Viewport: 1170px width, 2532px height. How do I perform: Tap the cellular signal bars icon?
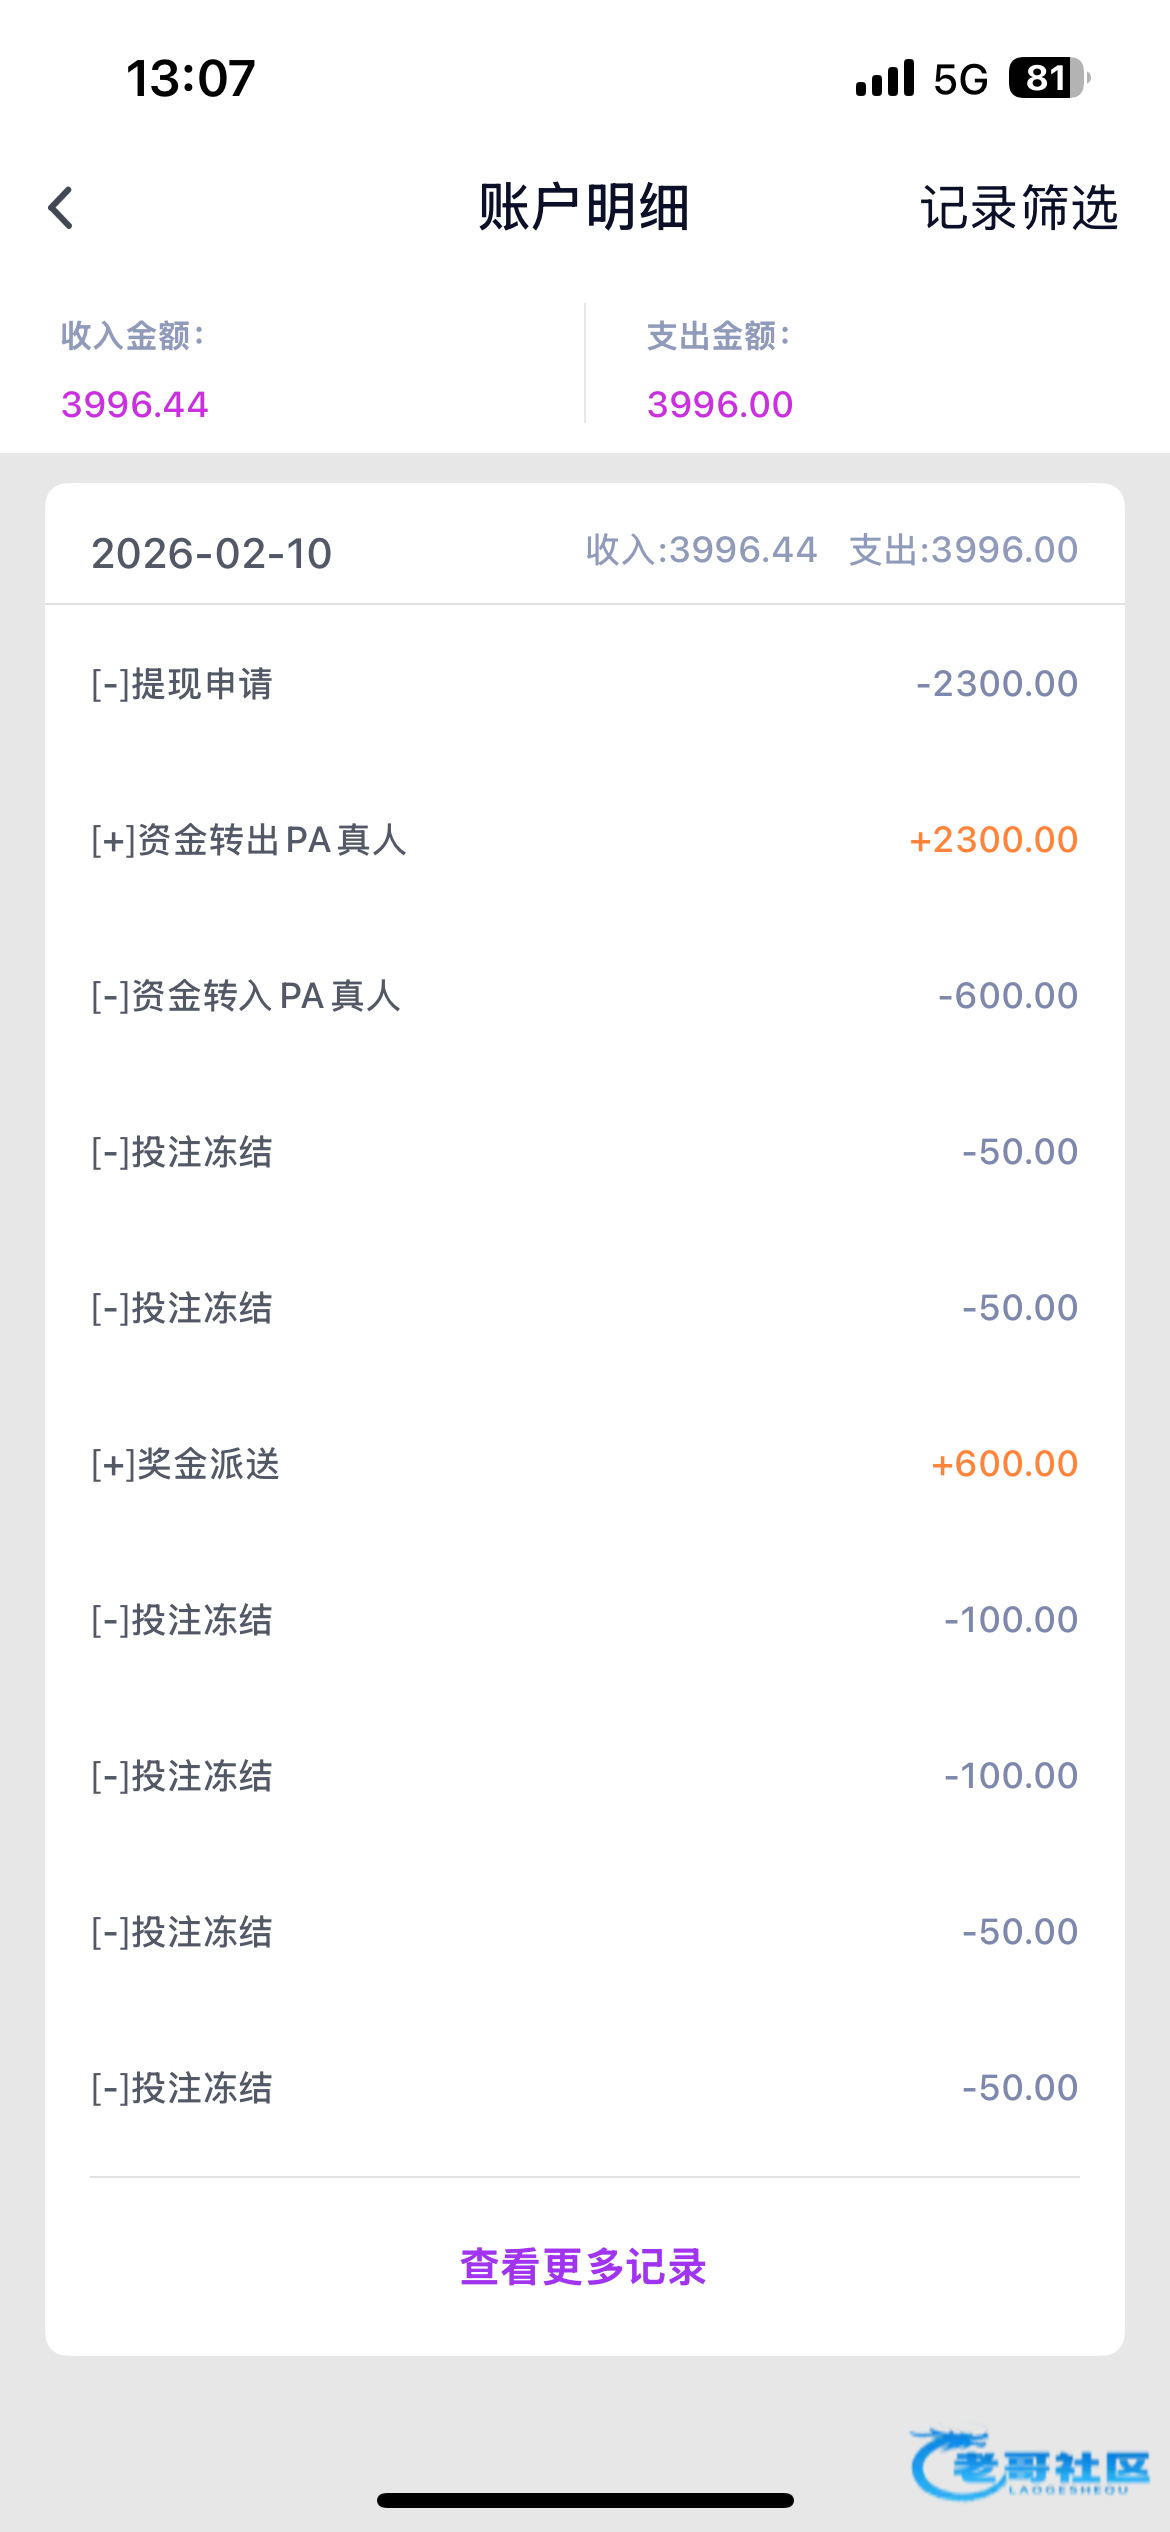(x=885, y=78)
